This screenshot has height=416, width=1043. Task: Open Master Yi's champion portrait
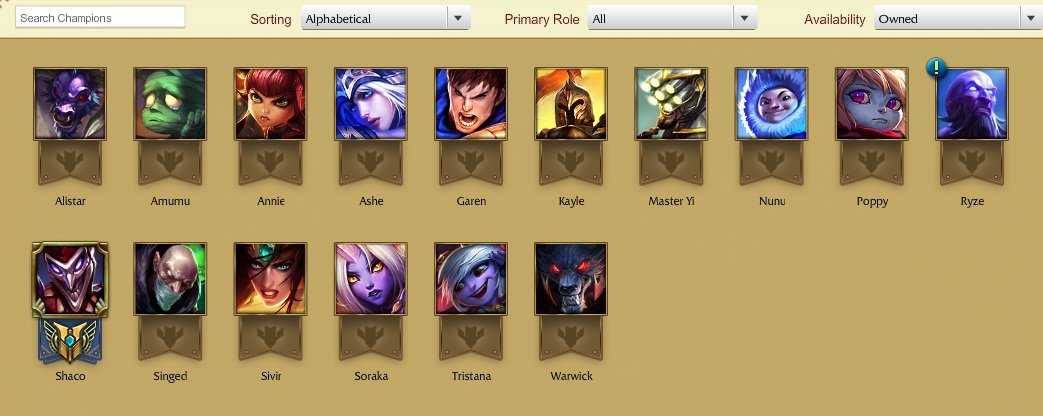pos(671,104)
